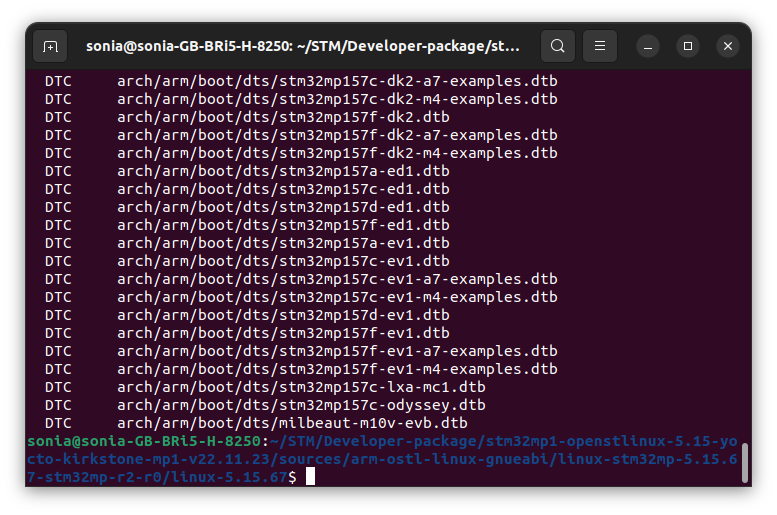Click the stm32mp157c-dk2-a7-examples.dtb line
The image size is (777, 515).
301,81
